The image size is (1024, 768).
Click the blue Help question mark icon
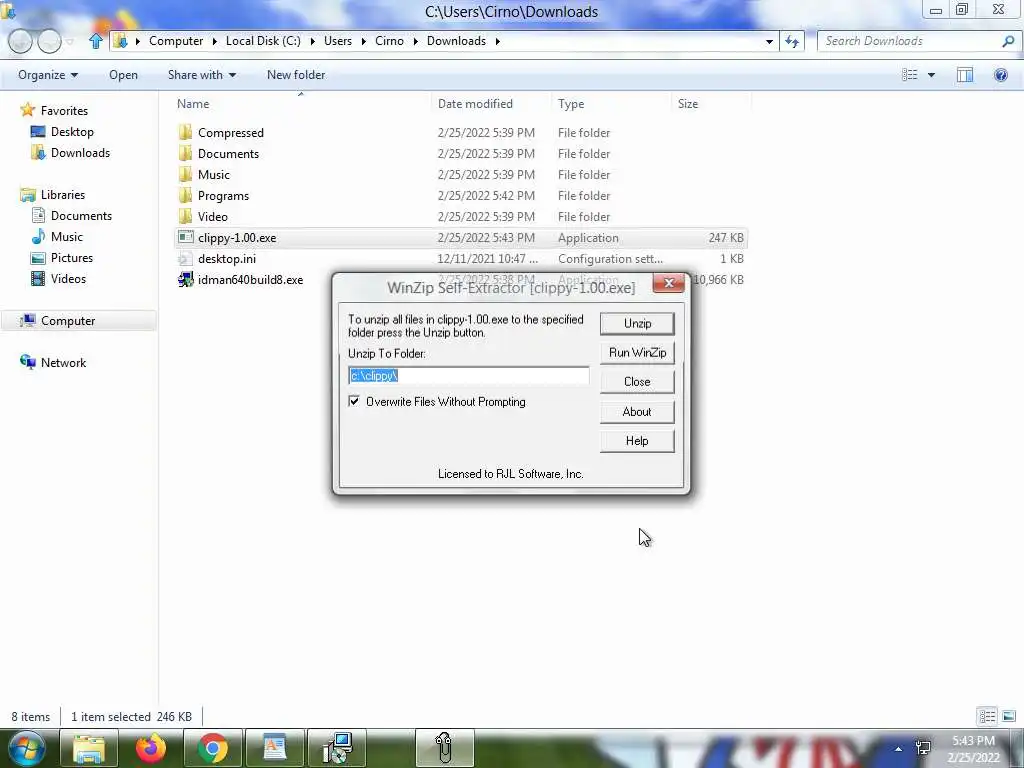(x=1000, y=75)
